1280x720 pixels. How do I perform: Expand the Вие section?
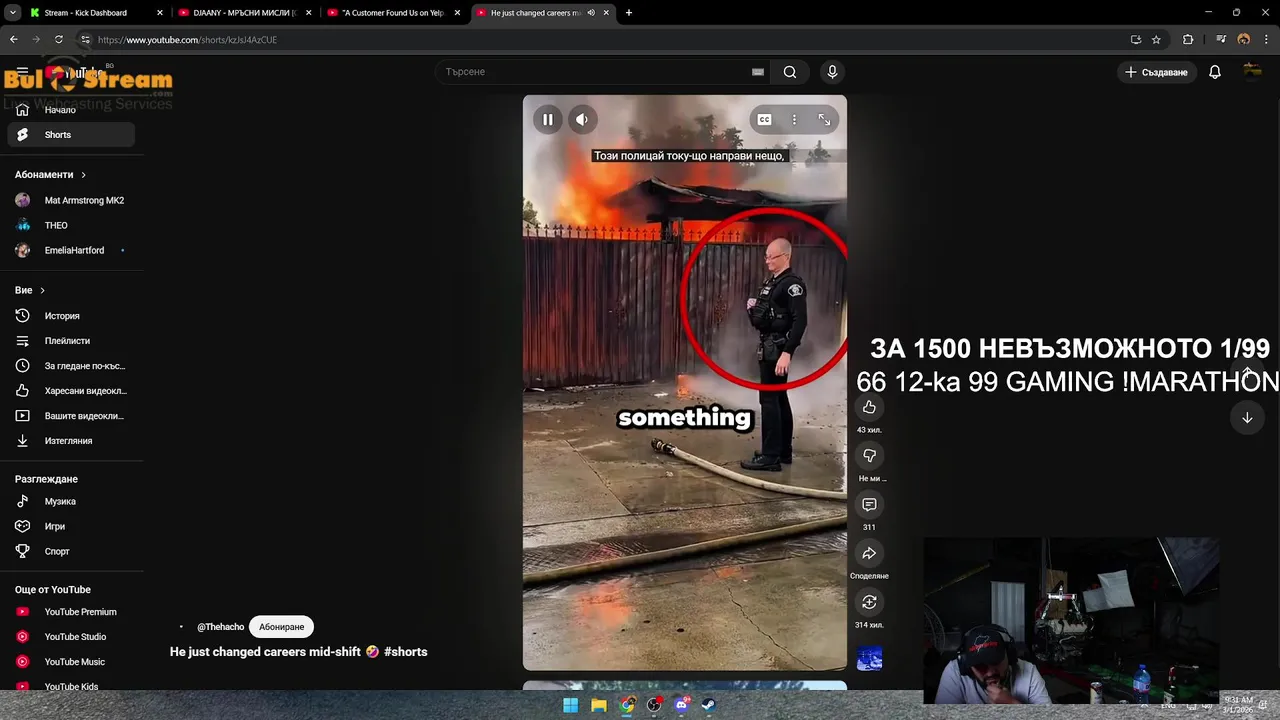pyautogui.click(x=30, y=290)
